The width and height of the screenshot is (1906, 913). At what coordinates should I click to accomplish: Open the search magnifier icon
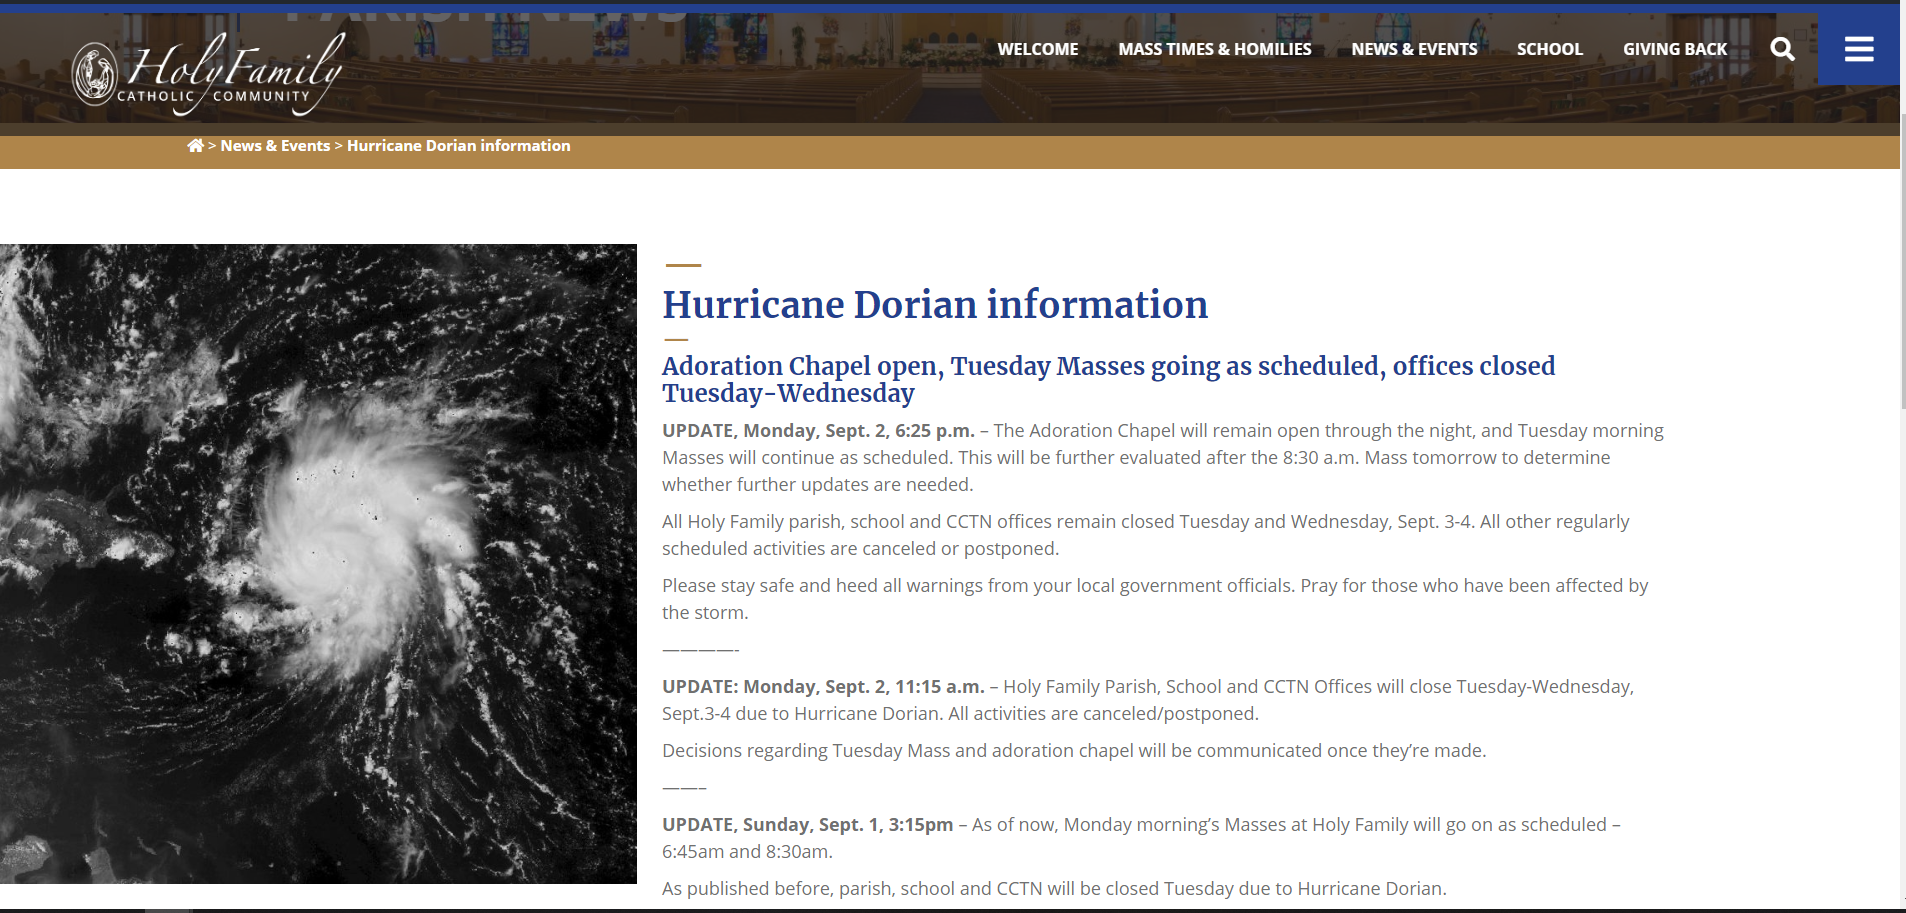click(1782, 49)
